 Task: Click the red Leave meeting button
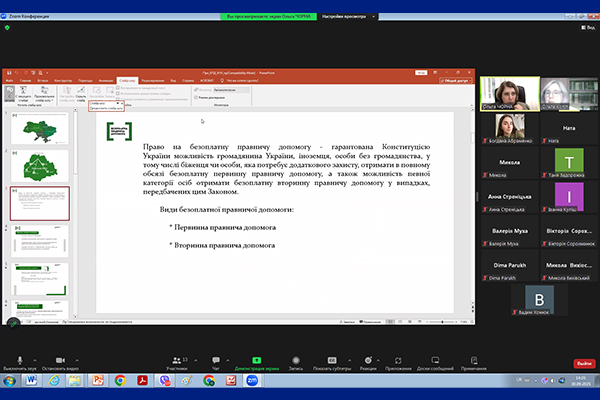(582, 363)
